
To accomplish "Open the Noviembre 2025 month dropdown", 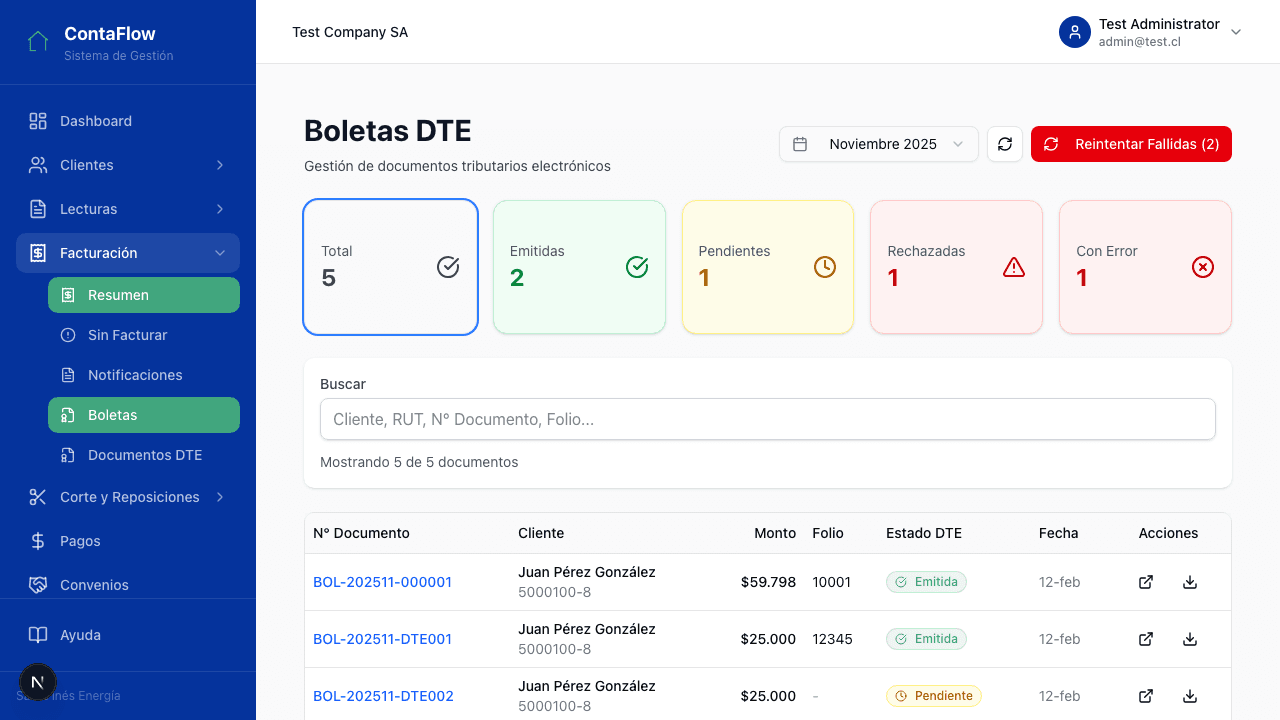I will [x=879, y=144].
